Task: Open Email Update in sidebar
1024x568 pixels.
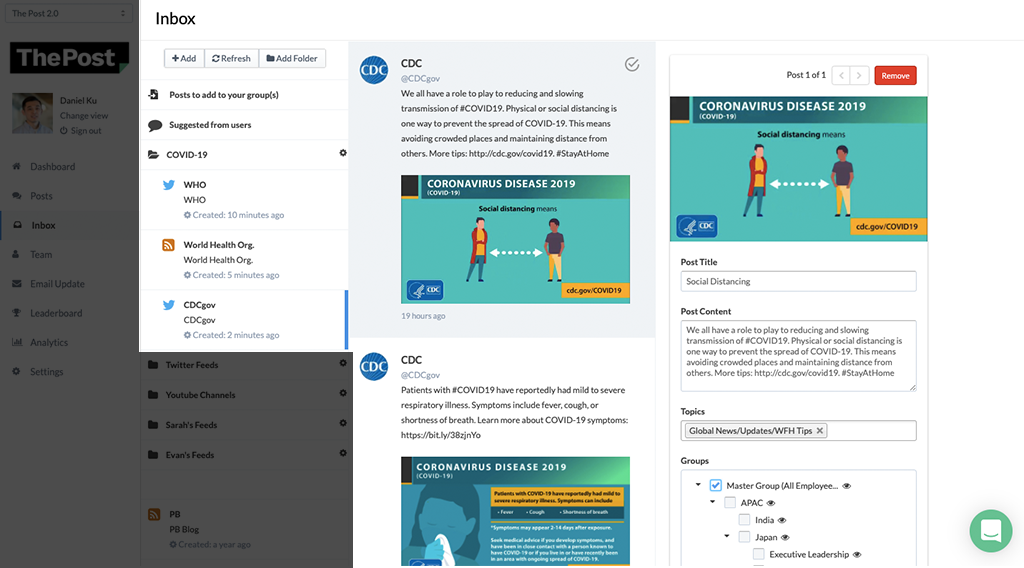Action: point(57,284)
